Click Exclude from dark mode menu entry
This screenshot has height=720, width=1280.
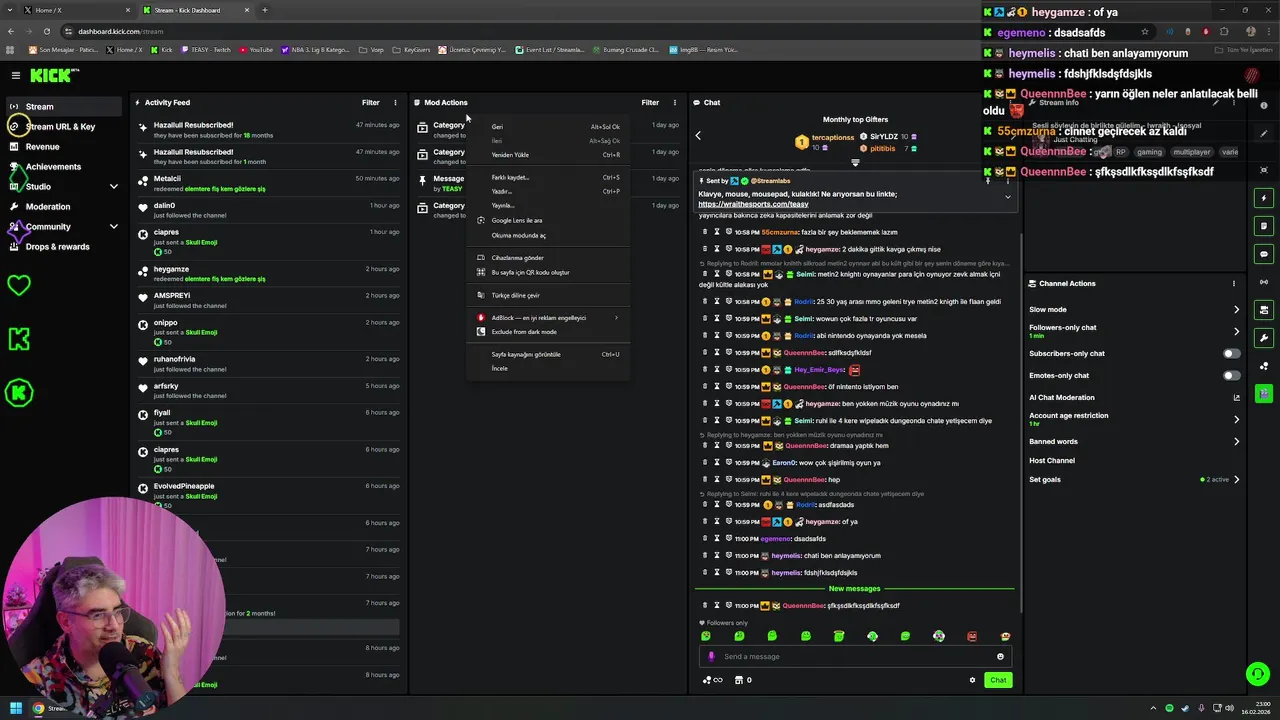click(548, 332)
